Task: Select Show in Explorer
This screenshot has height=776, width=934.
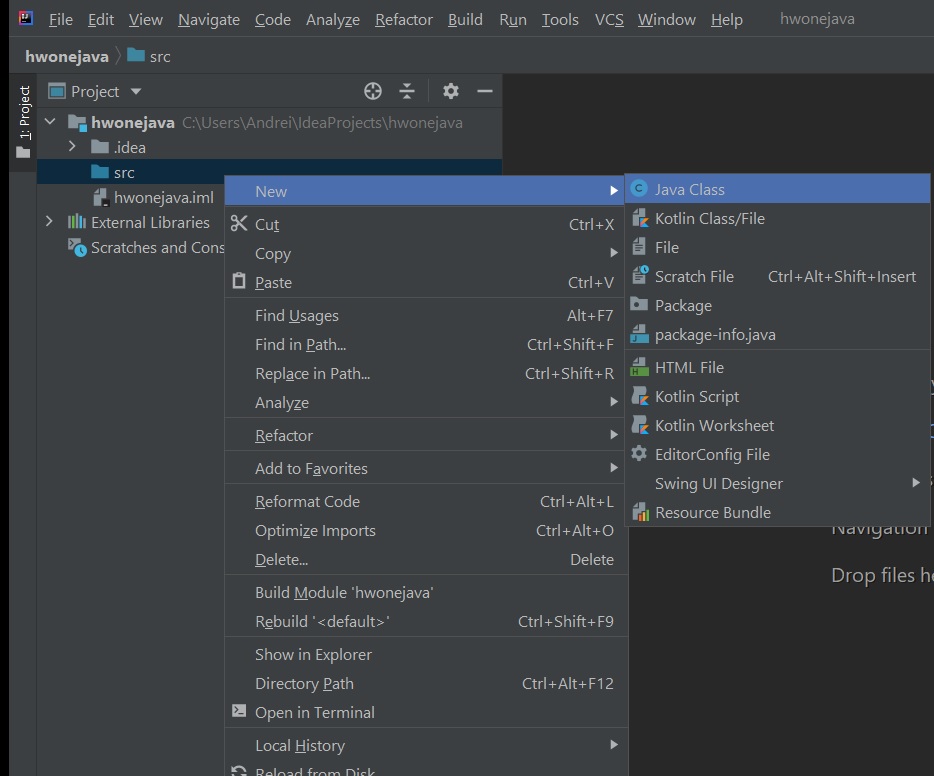Action: (426, 655)
